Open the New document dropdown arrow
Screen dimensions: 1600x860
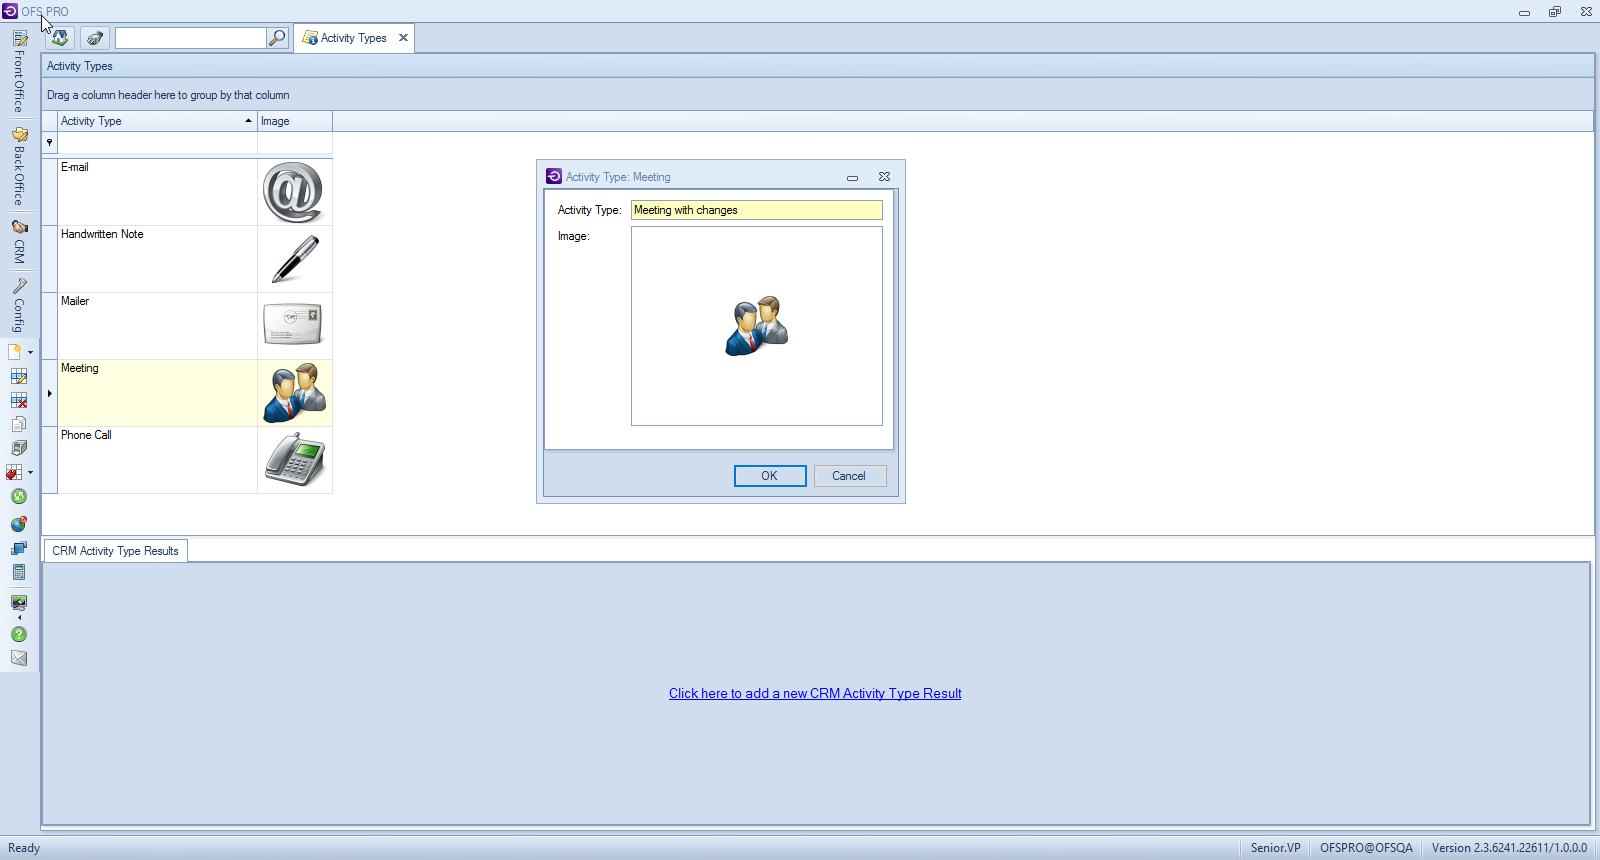(x=31, y=352)
